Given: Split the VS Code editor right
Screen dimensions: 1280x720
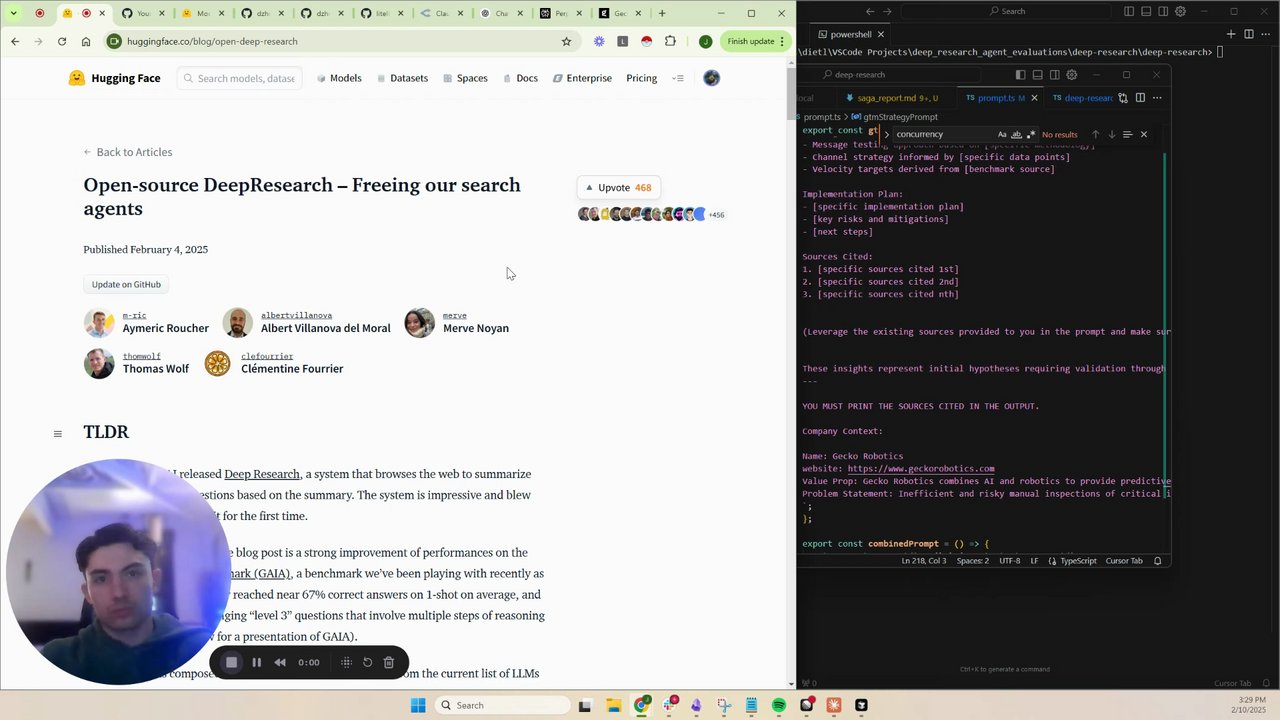Looking at the screenshot, I should pyautogui.click(x=1140, y=98).
